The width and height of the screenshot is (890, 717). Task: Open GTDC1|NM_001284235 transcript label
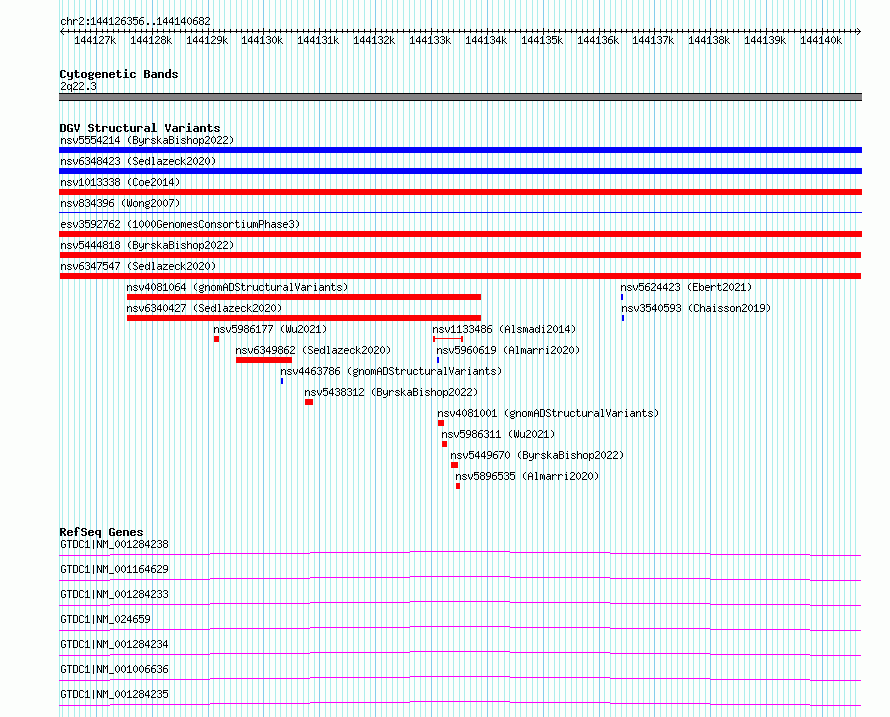(114, 694)
